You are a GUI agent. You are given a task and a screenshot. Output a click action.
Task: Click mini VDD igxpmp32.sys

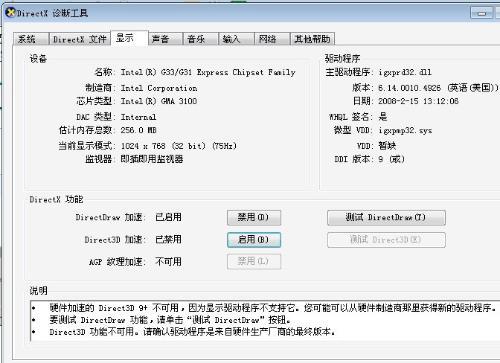[x=405, y=130]
